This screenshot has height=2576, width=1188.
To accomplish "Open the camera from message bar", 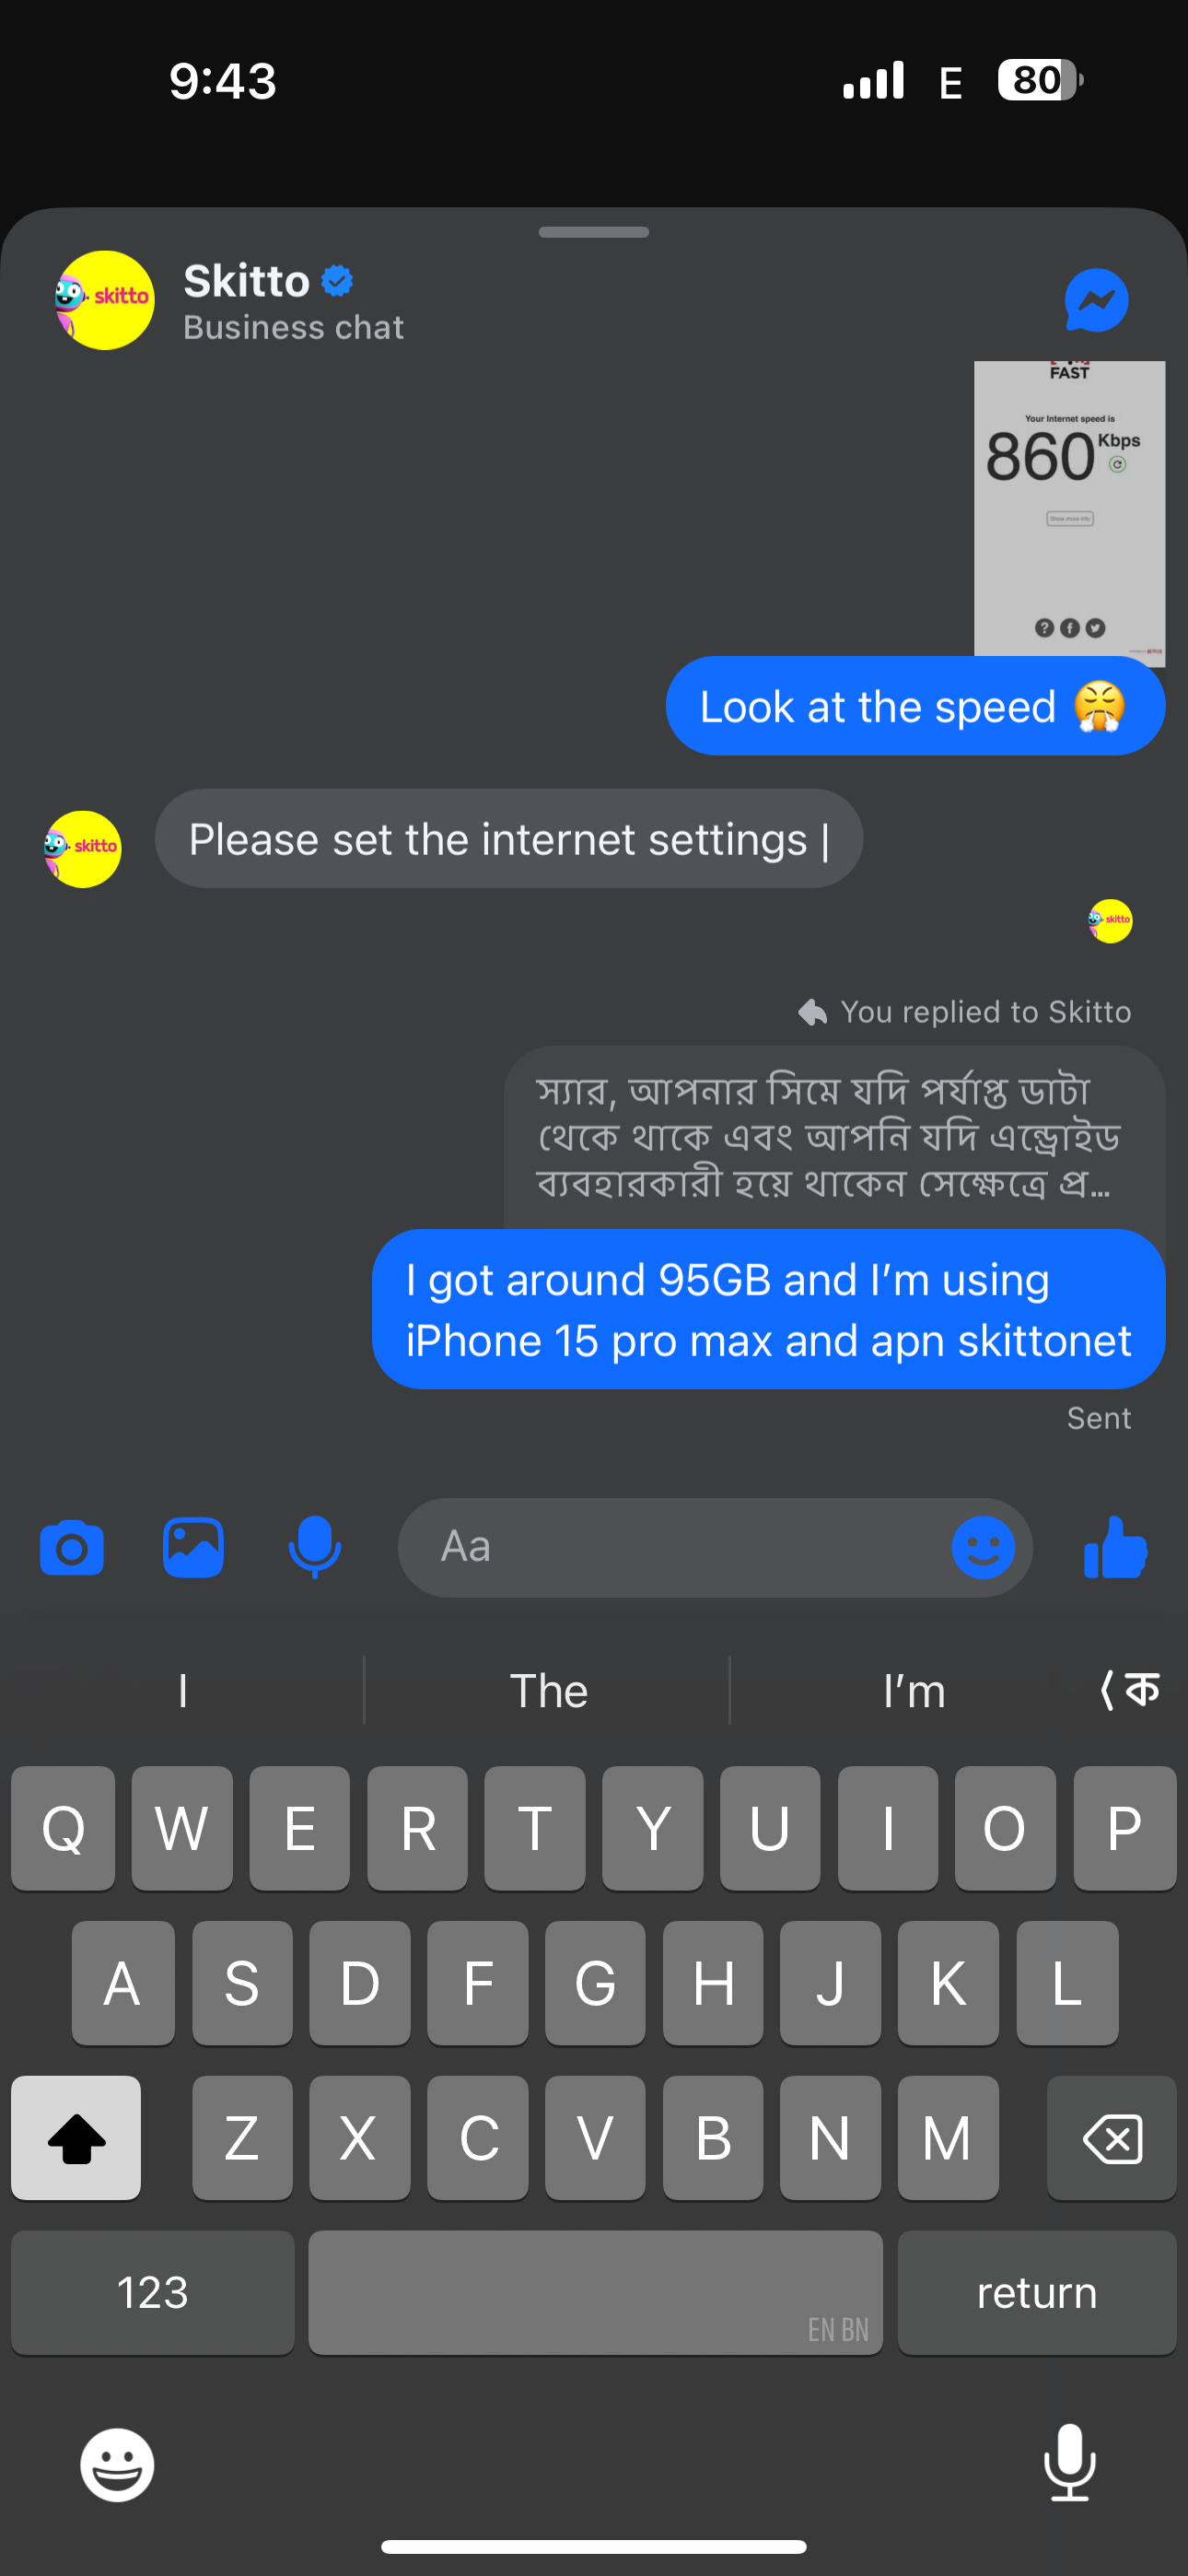I will click(71, 1548).
